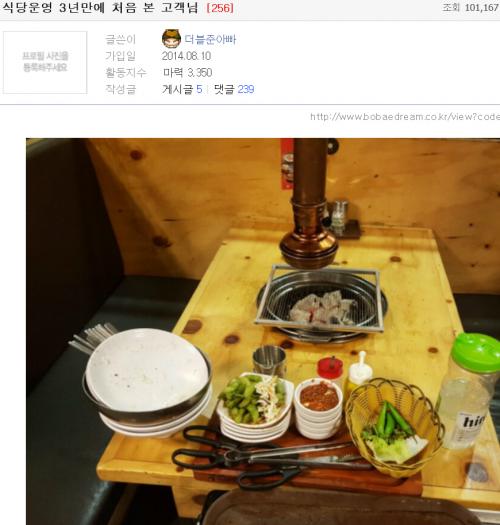Click the 글쓴이 label

pos(120,40)
